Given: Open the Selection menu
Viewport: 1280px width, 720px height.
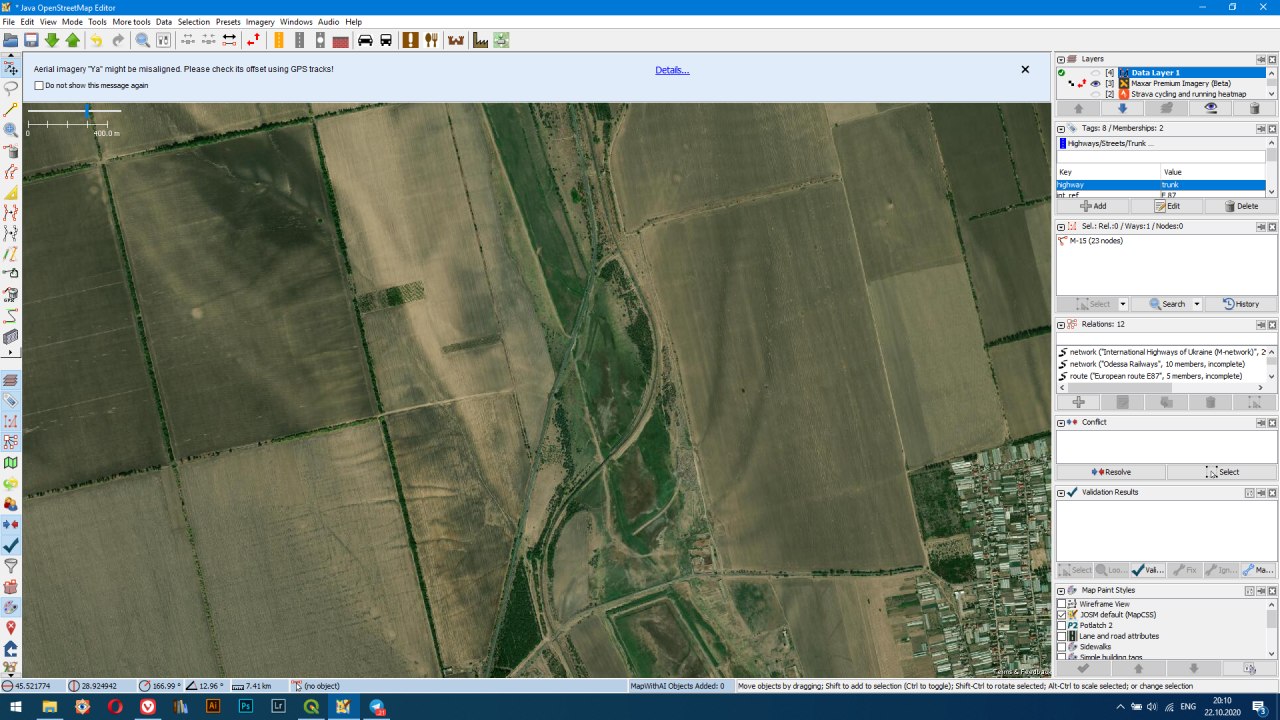Looking at the screenshot, I should 194,21.
